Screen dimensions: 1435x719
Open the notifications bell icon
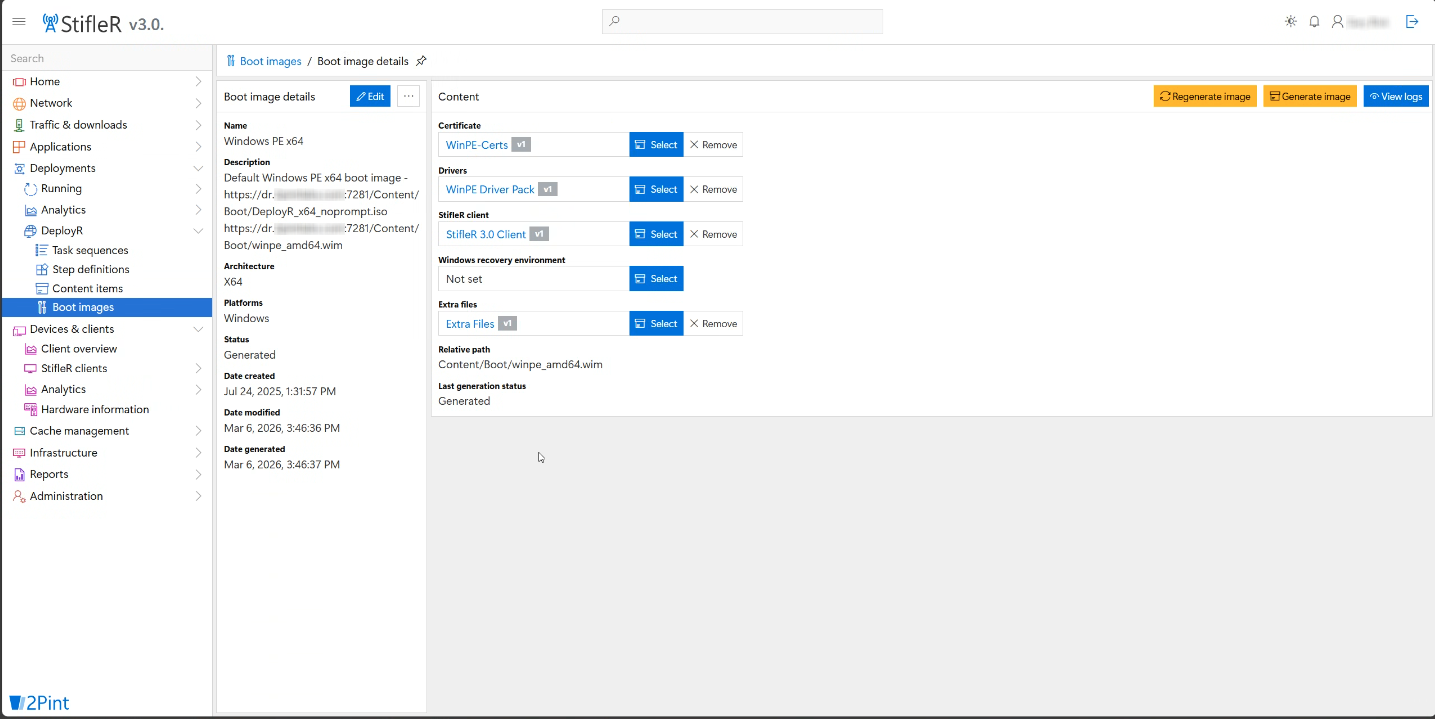click(1314, 20)
